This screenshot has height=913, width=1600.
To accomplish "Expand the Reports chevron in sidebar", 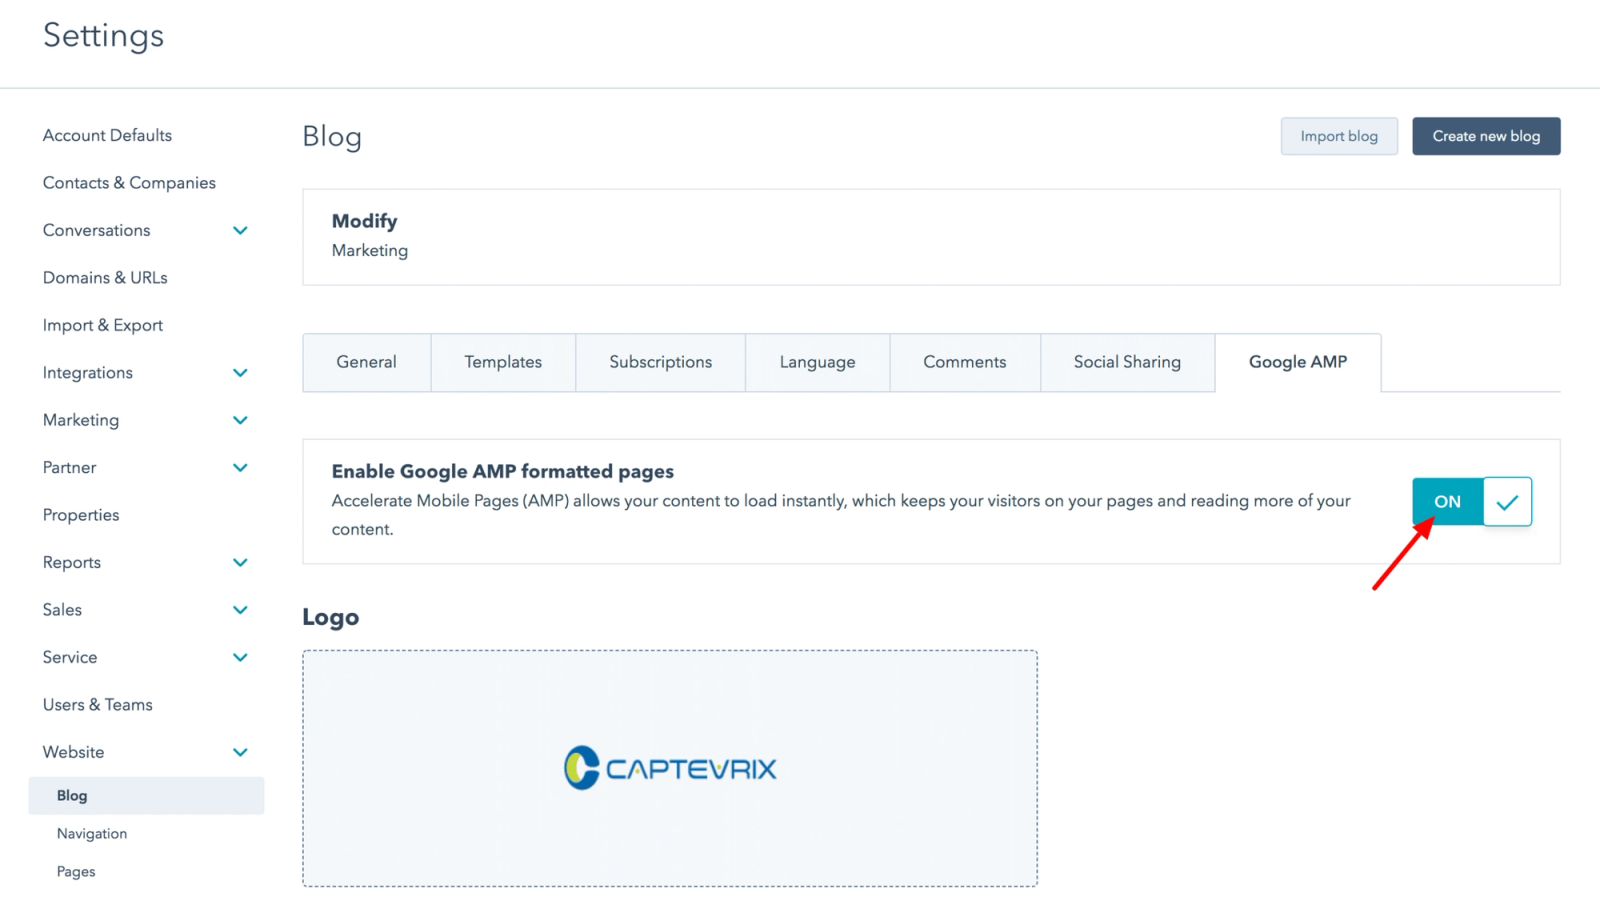I will (240, 562).
